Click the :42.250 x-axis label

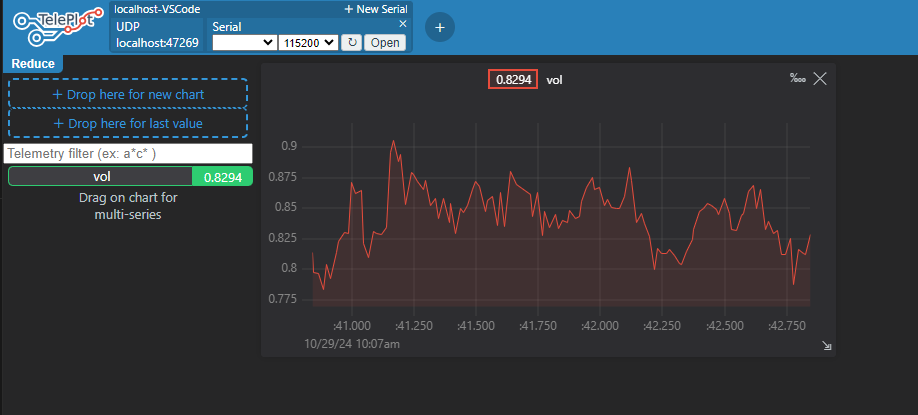tap(663, 326)
